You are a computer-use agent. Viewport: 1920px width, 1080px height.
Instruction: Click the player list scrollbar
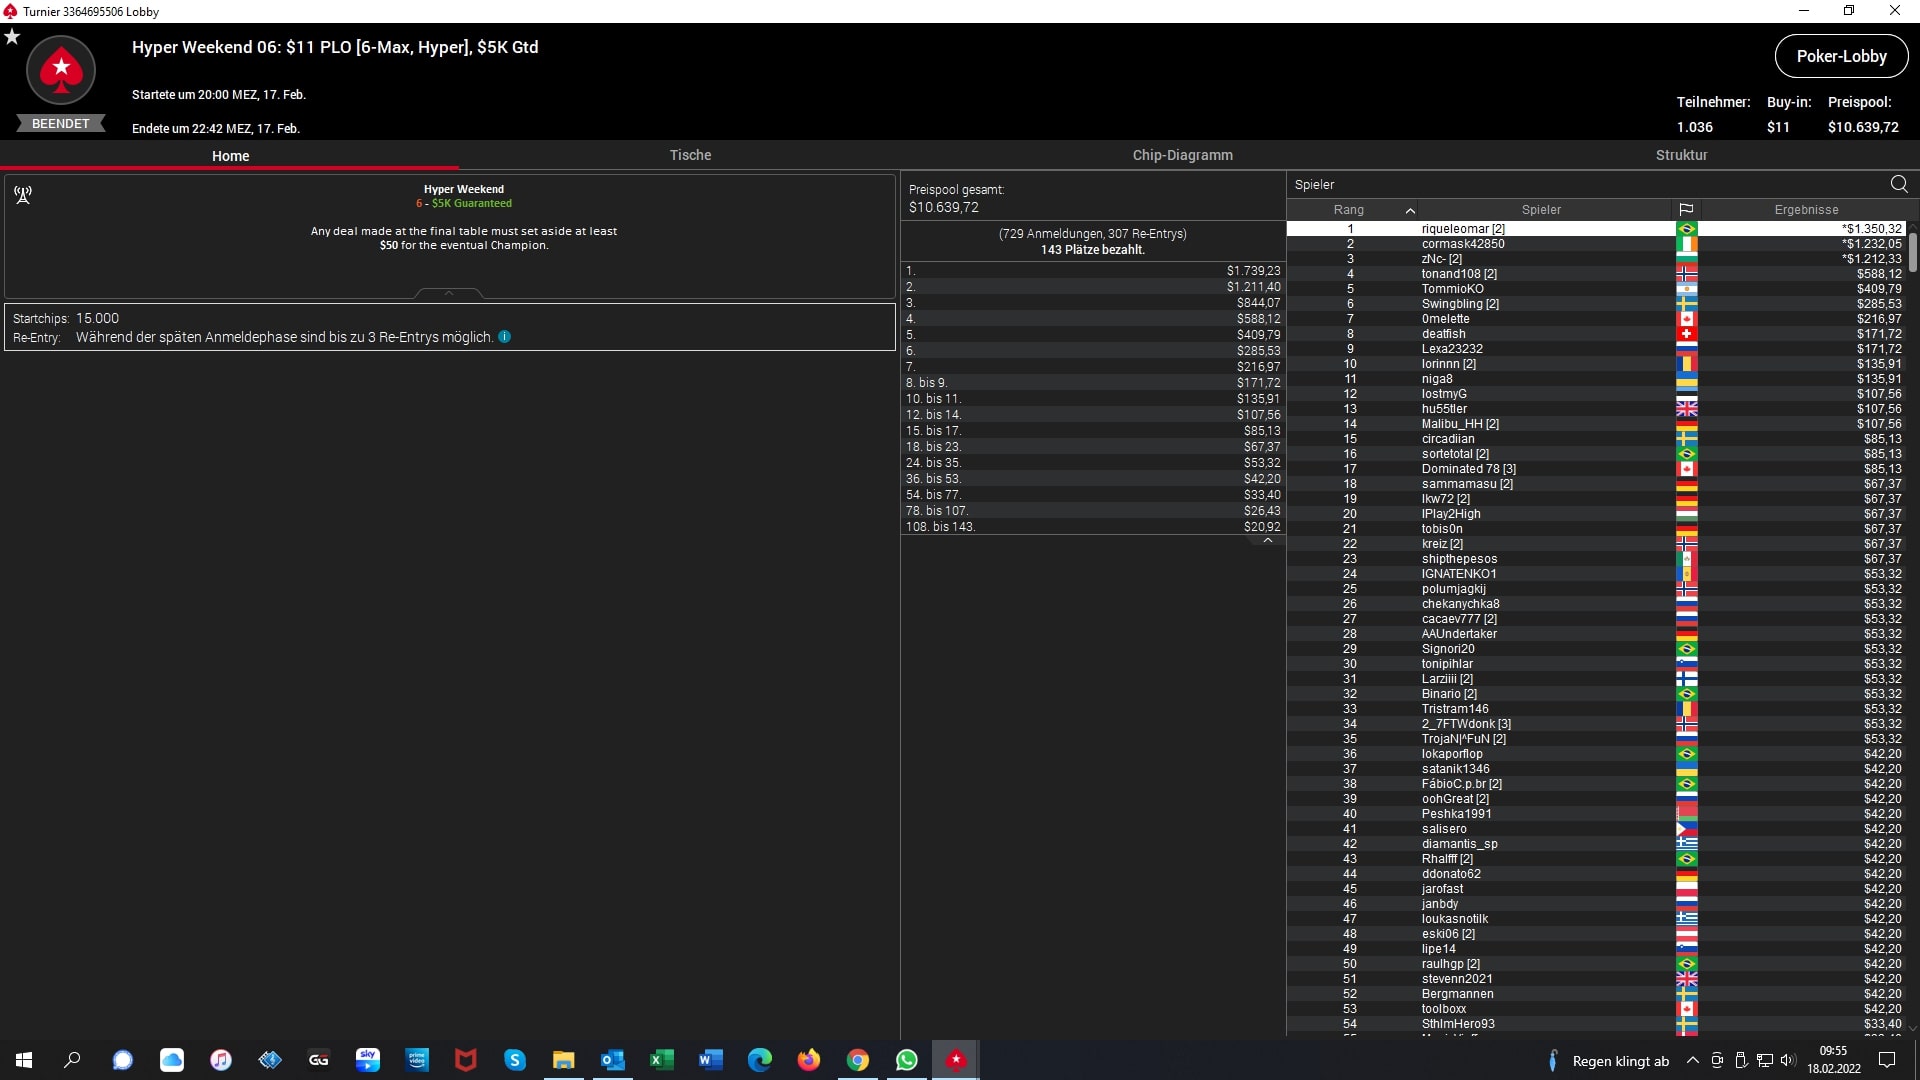pyautogui.click(x=1912, y=252)
